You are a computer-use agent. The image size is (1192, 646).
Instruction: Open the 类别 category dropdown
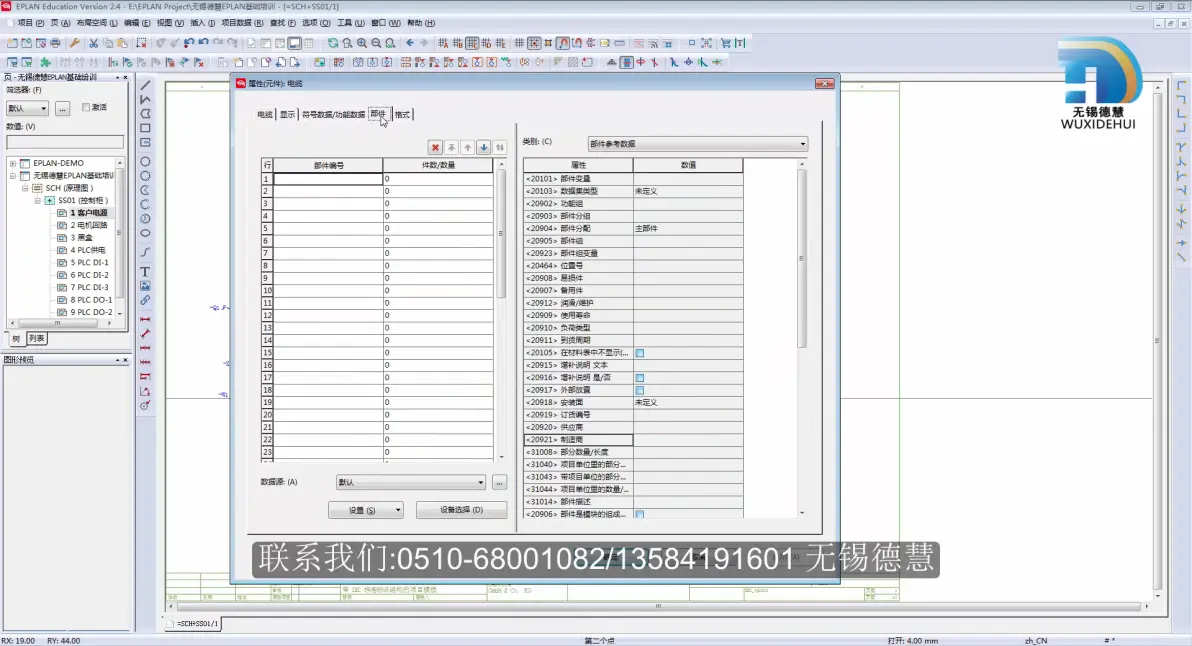click(698, 144)
